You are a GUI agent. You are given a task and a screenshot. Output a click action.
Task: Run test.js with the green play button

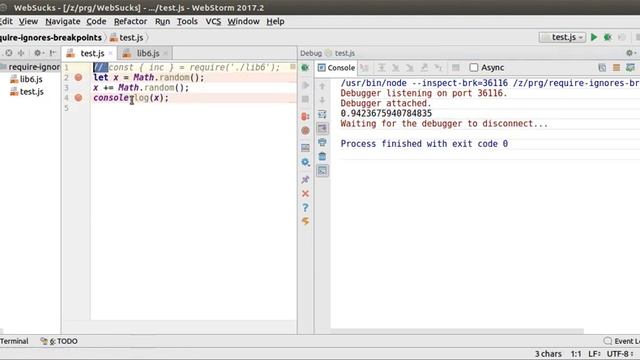(x=594, y=37)
